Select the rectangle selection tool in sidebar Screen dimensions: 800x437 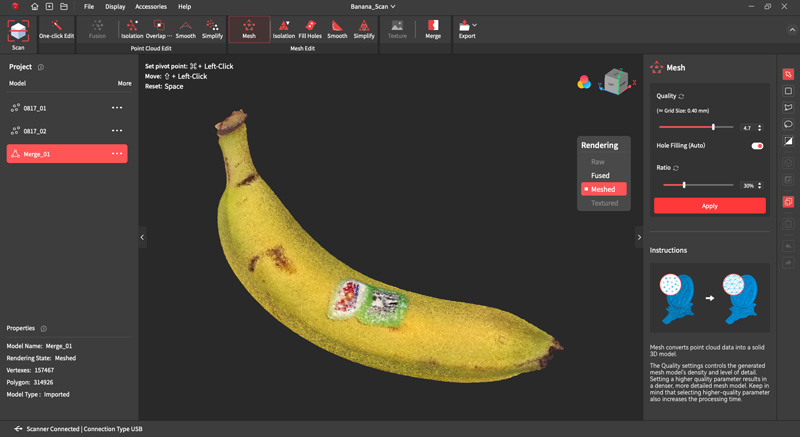pos(788,91)
